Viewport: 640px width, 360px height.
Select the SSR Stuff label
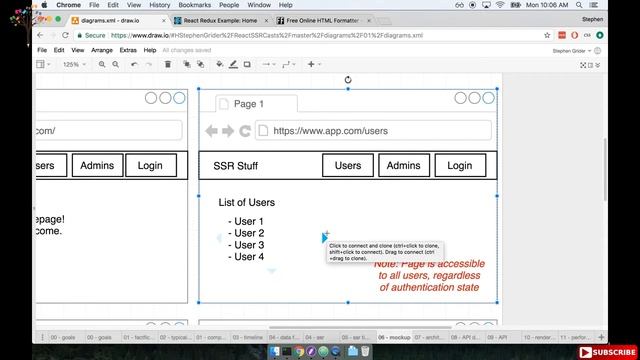(x=236, y=166)
